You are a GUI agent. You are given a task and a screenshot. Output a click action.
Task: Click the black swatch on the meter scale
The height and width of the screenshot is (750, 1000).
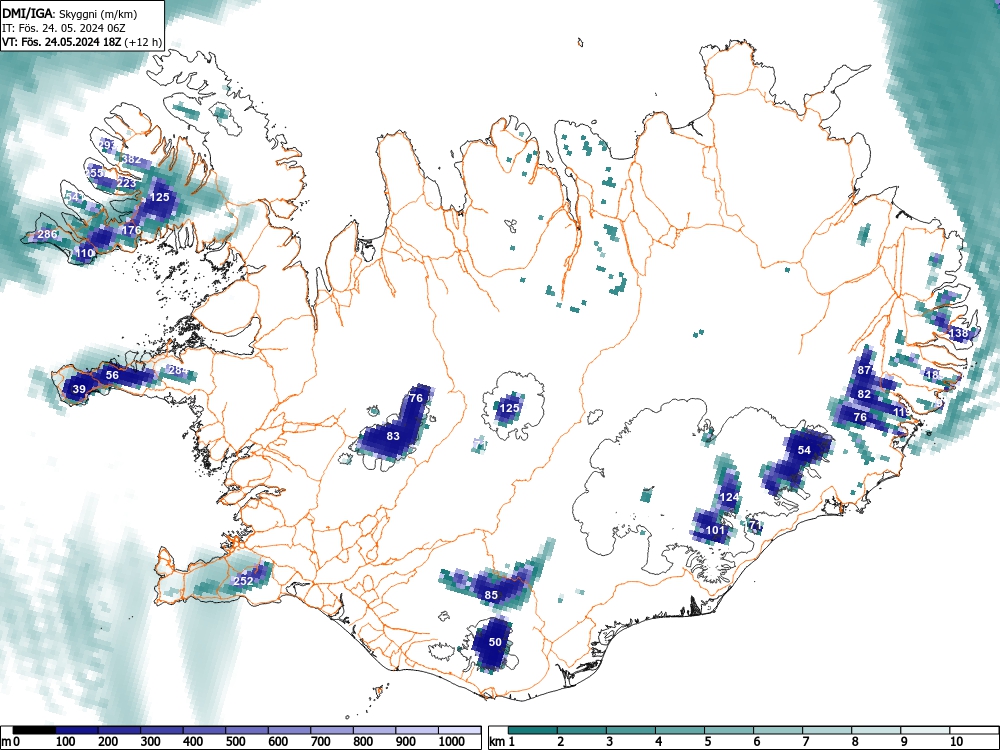coord(34,730)
